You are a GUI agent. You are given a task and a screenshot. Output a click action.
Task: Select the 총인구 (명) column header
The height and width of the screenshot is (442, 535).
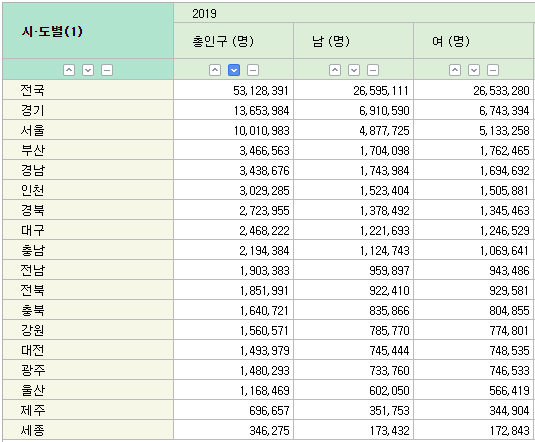(x=234, y=41)
